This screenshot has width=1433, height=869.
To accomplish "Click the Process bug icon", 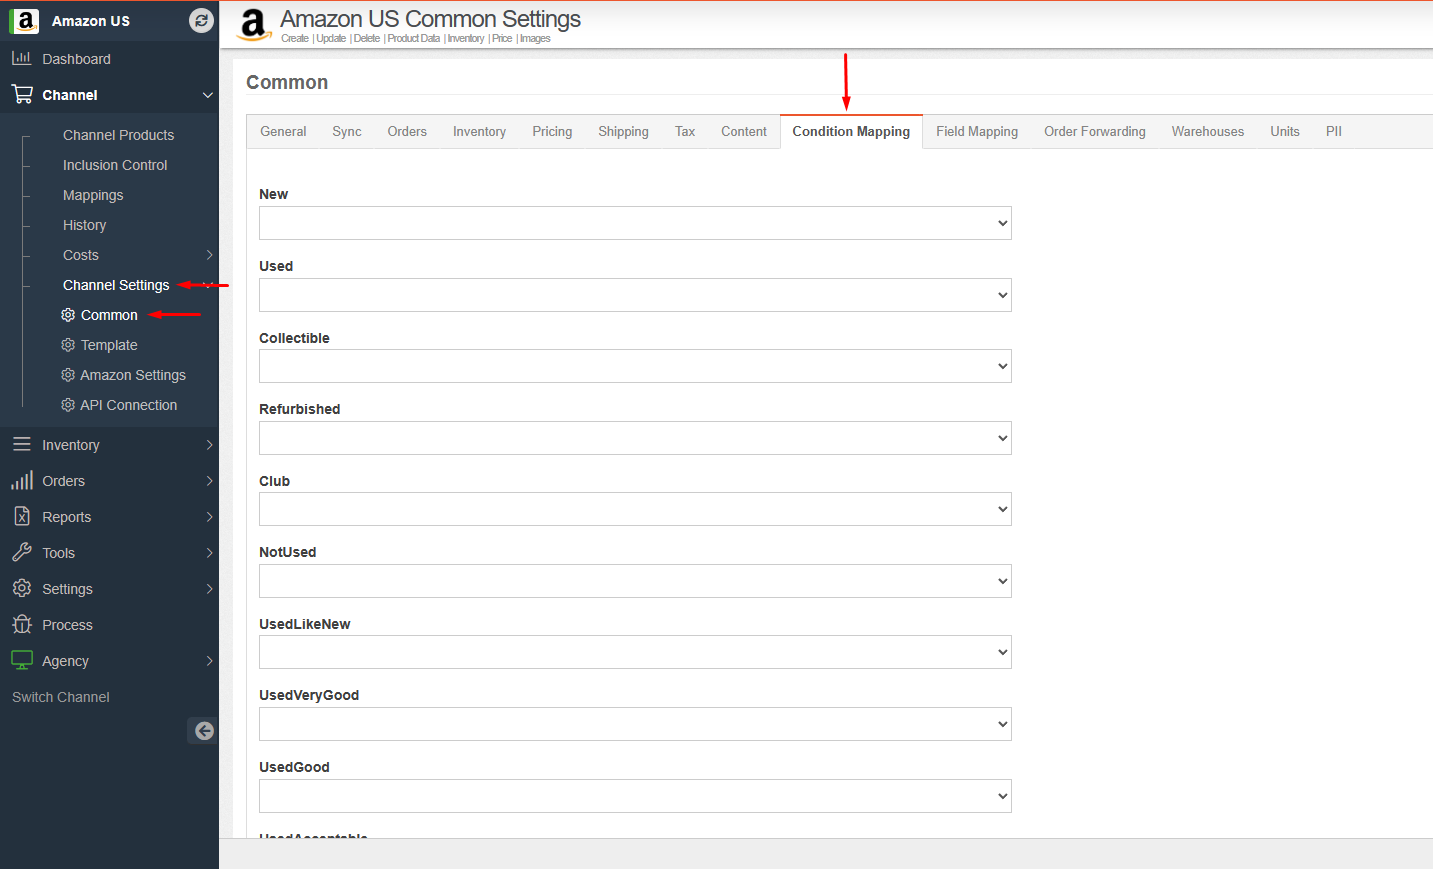I will point(22,624).
